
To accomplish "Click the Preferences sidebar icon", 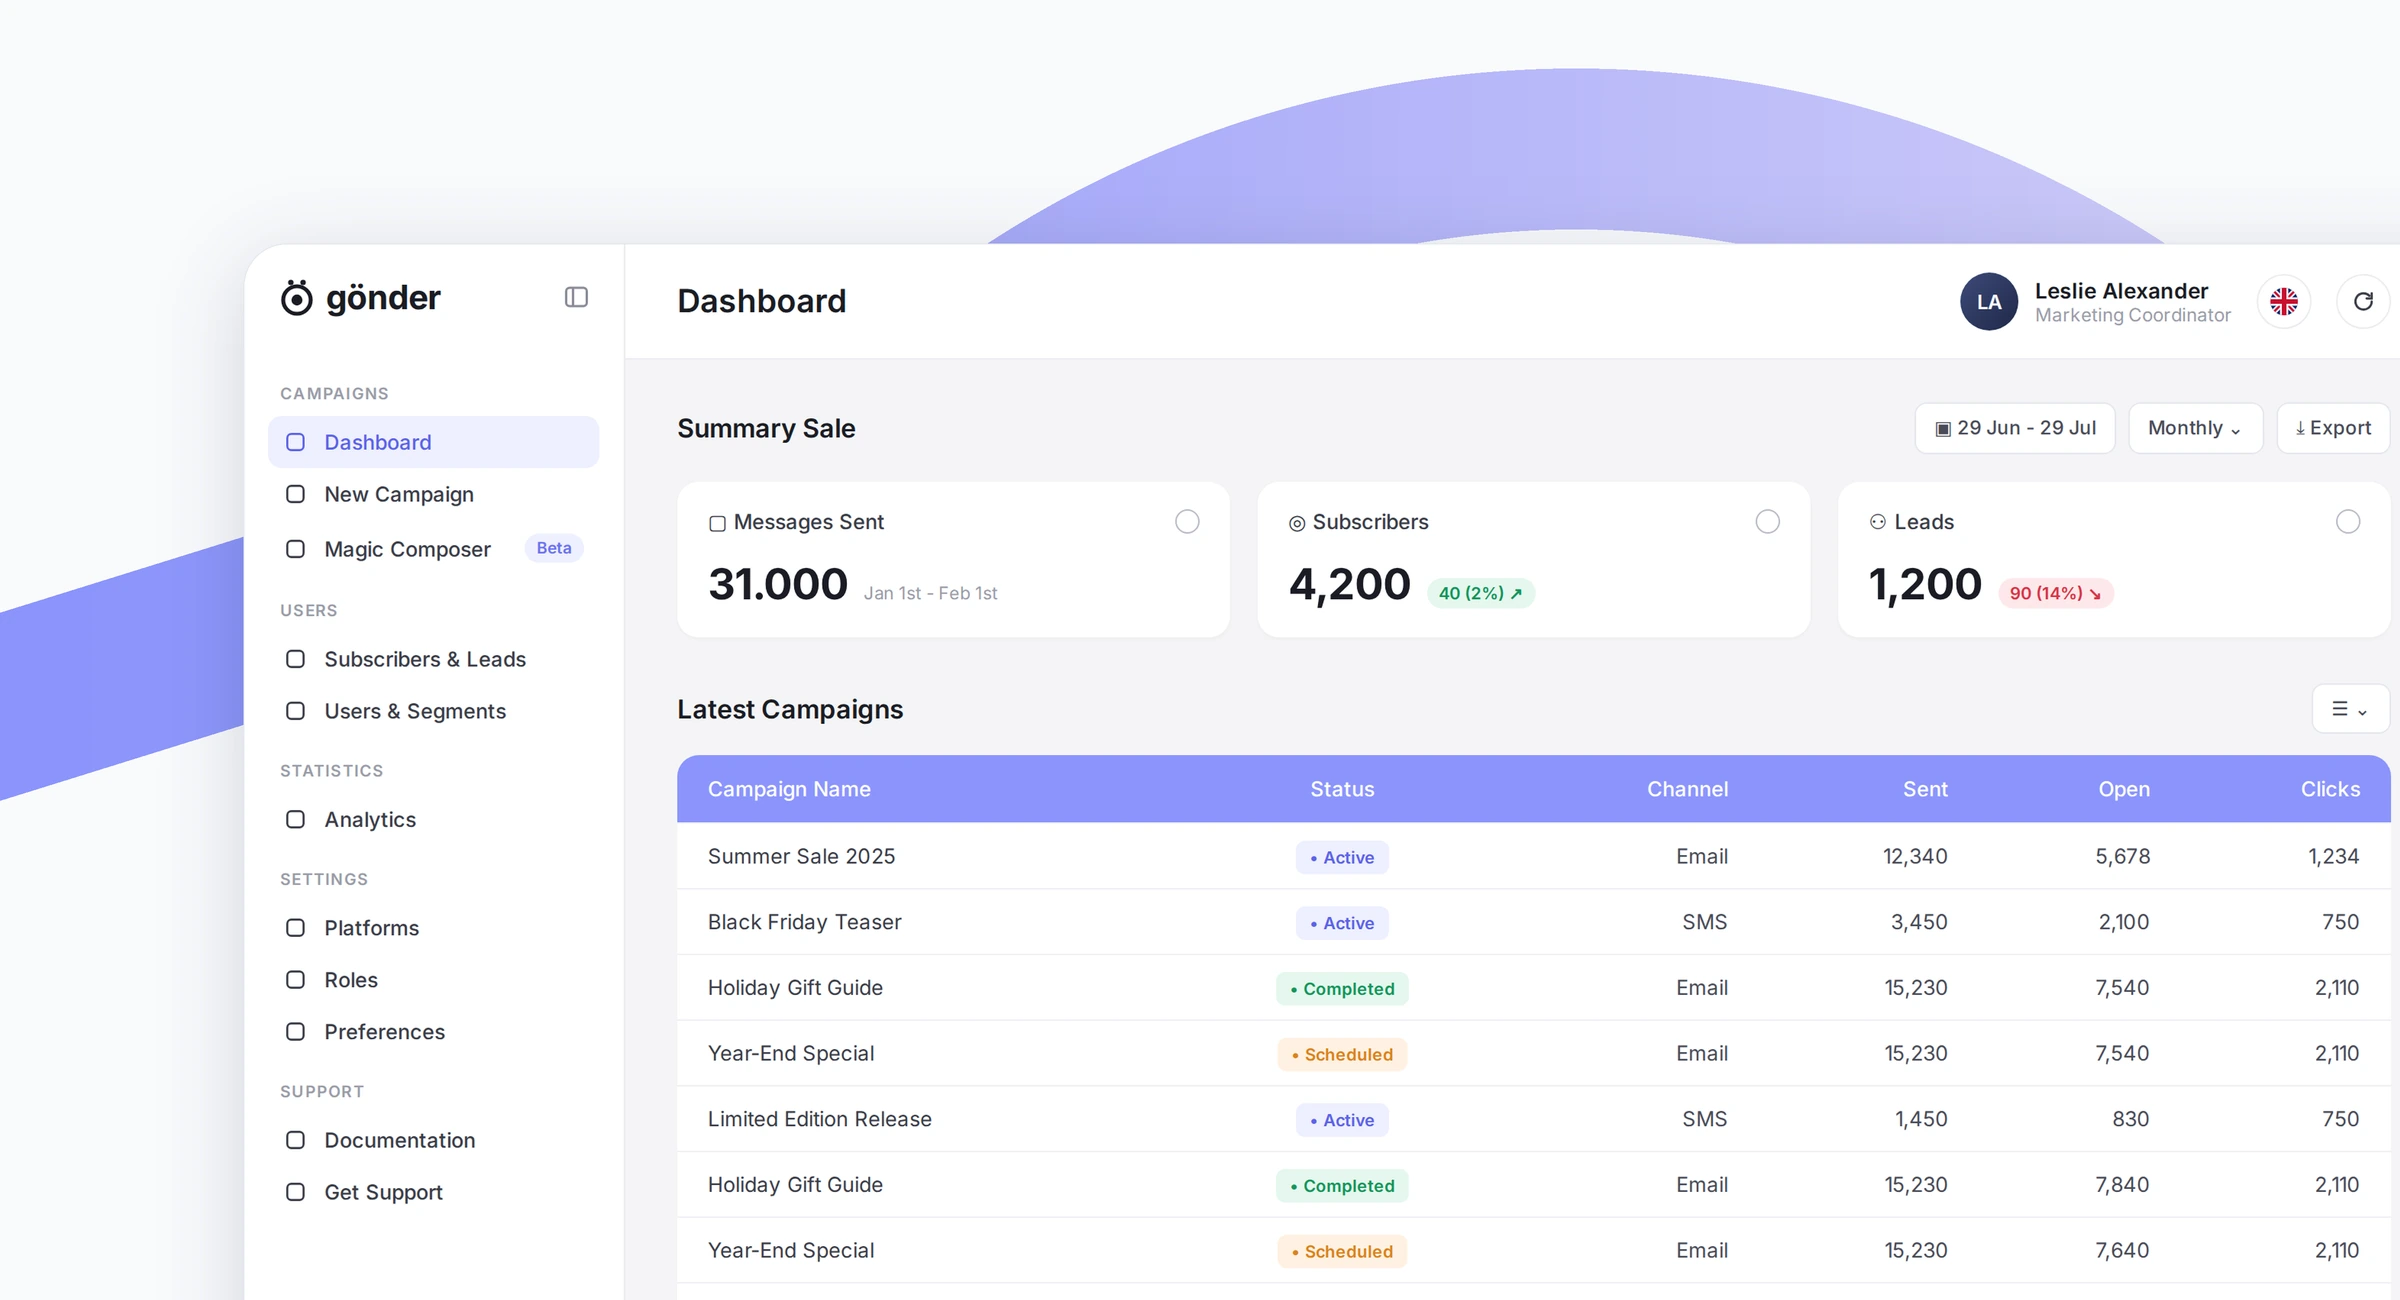I will pyautogui.click(x=295, y=1032).
